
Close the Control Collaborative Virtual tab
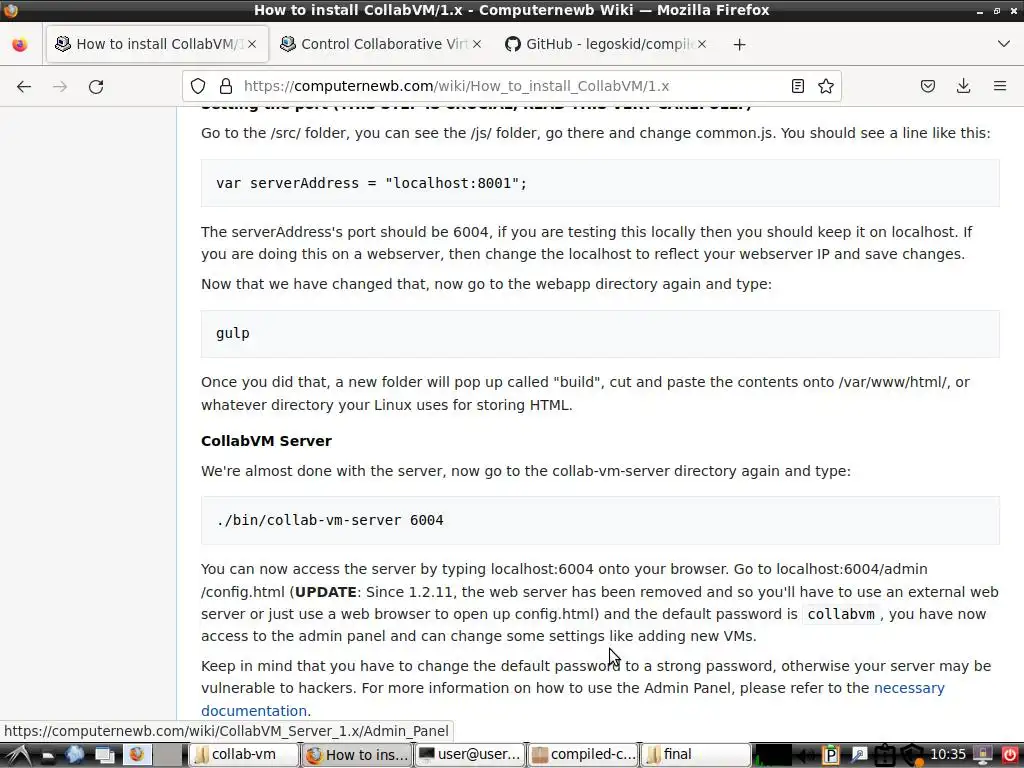pos(477,44)
